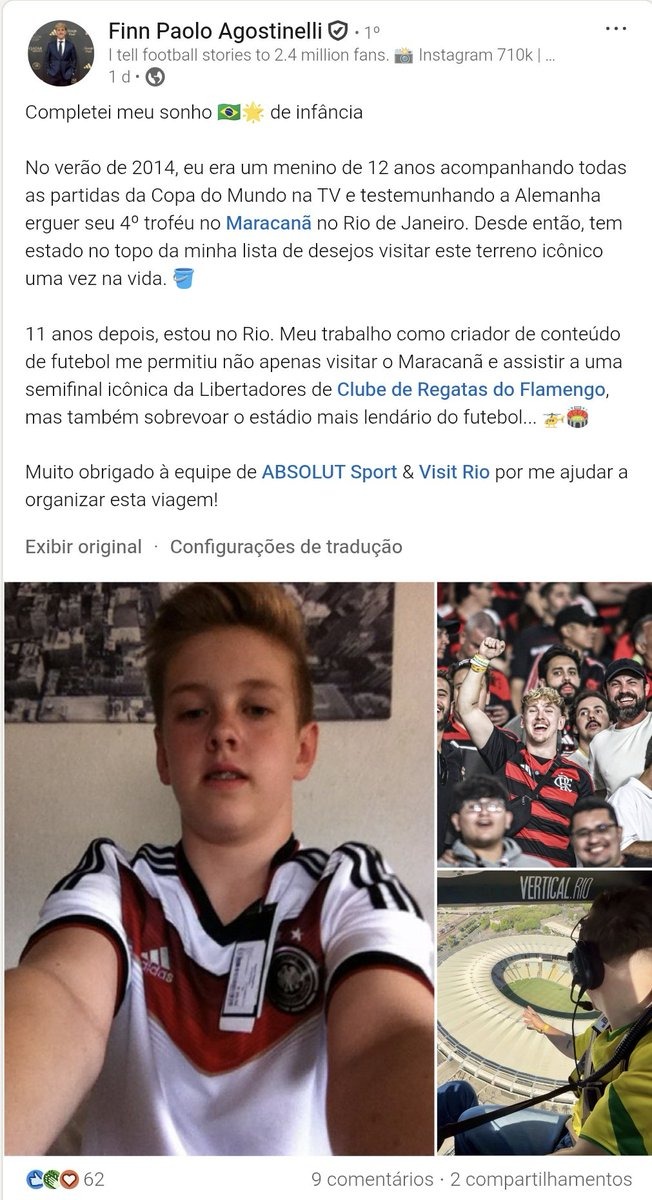
Task: Open Configurações de tradução settings
Action: (x=286, y=546)
